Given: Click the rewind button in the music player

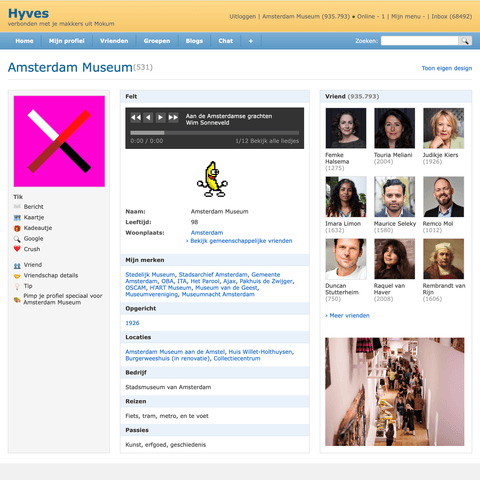Looking at the screenshot, I should (136, 117).
